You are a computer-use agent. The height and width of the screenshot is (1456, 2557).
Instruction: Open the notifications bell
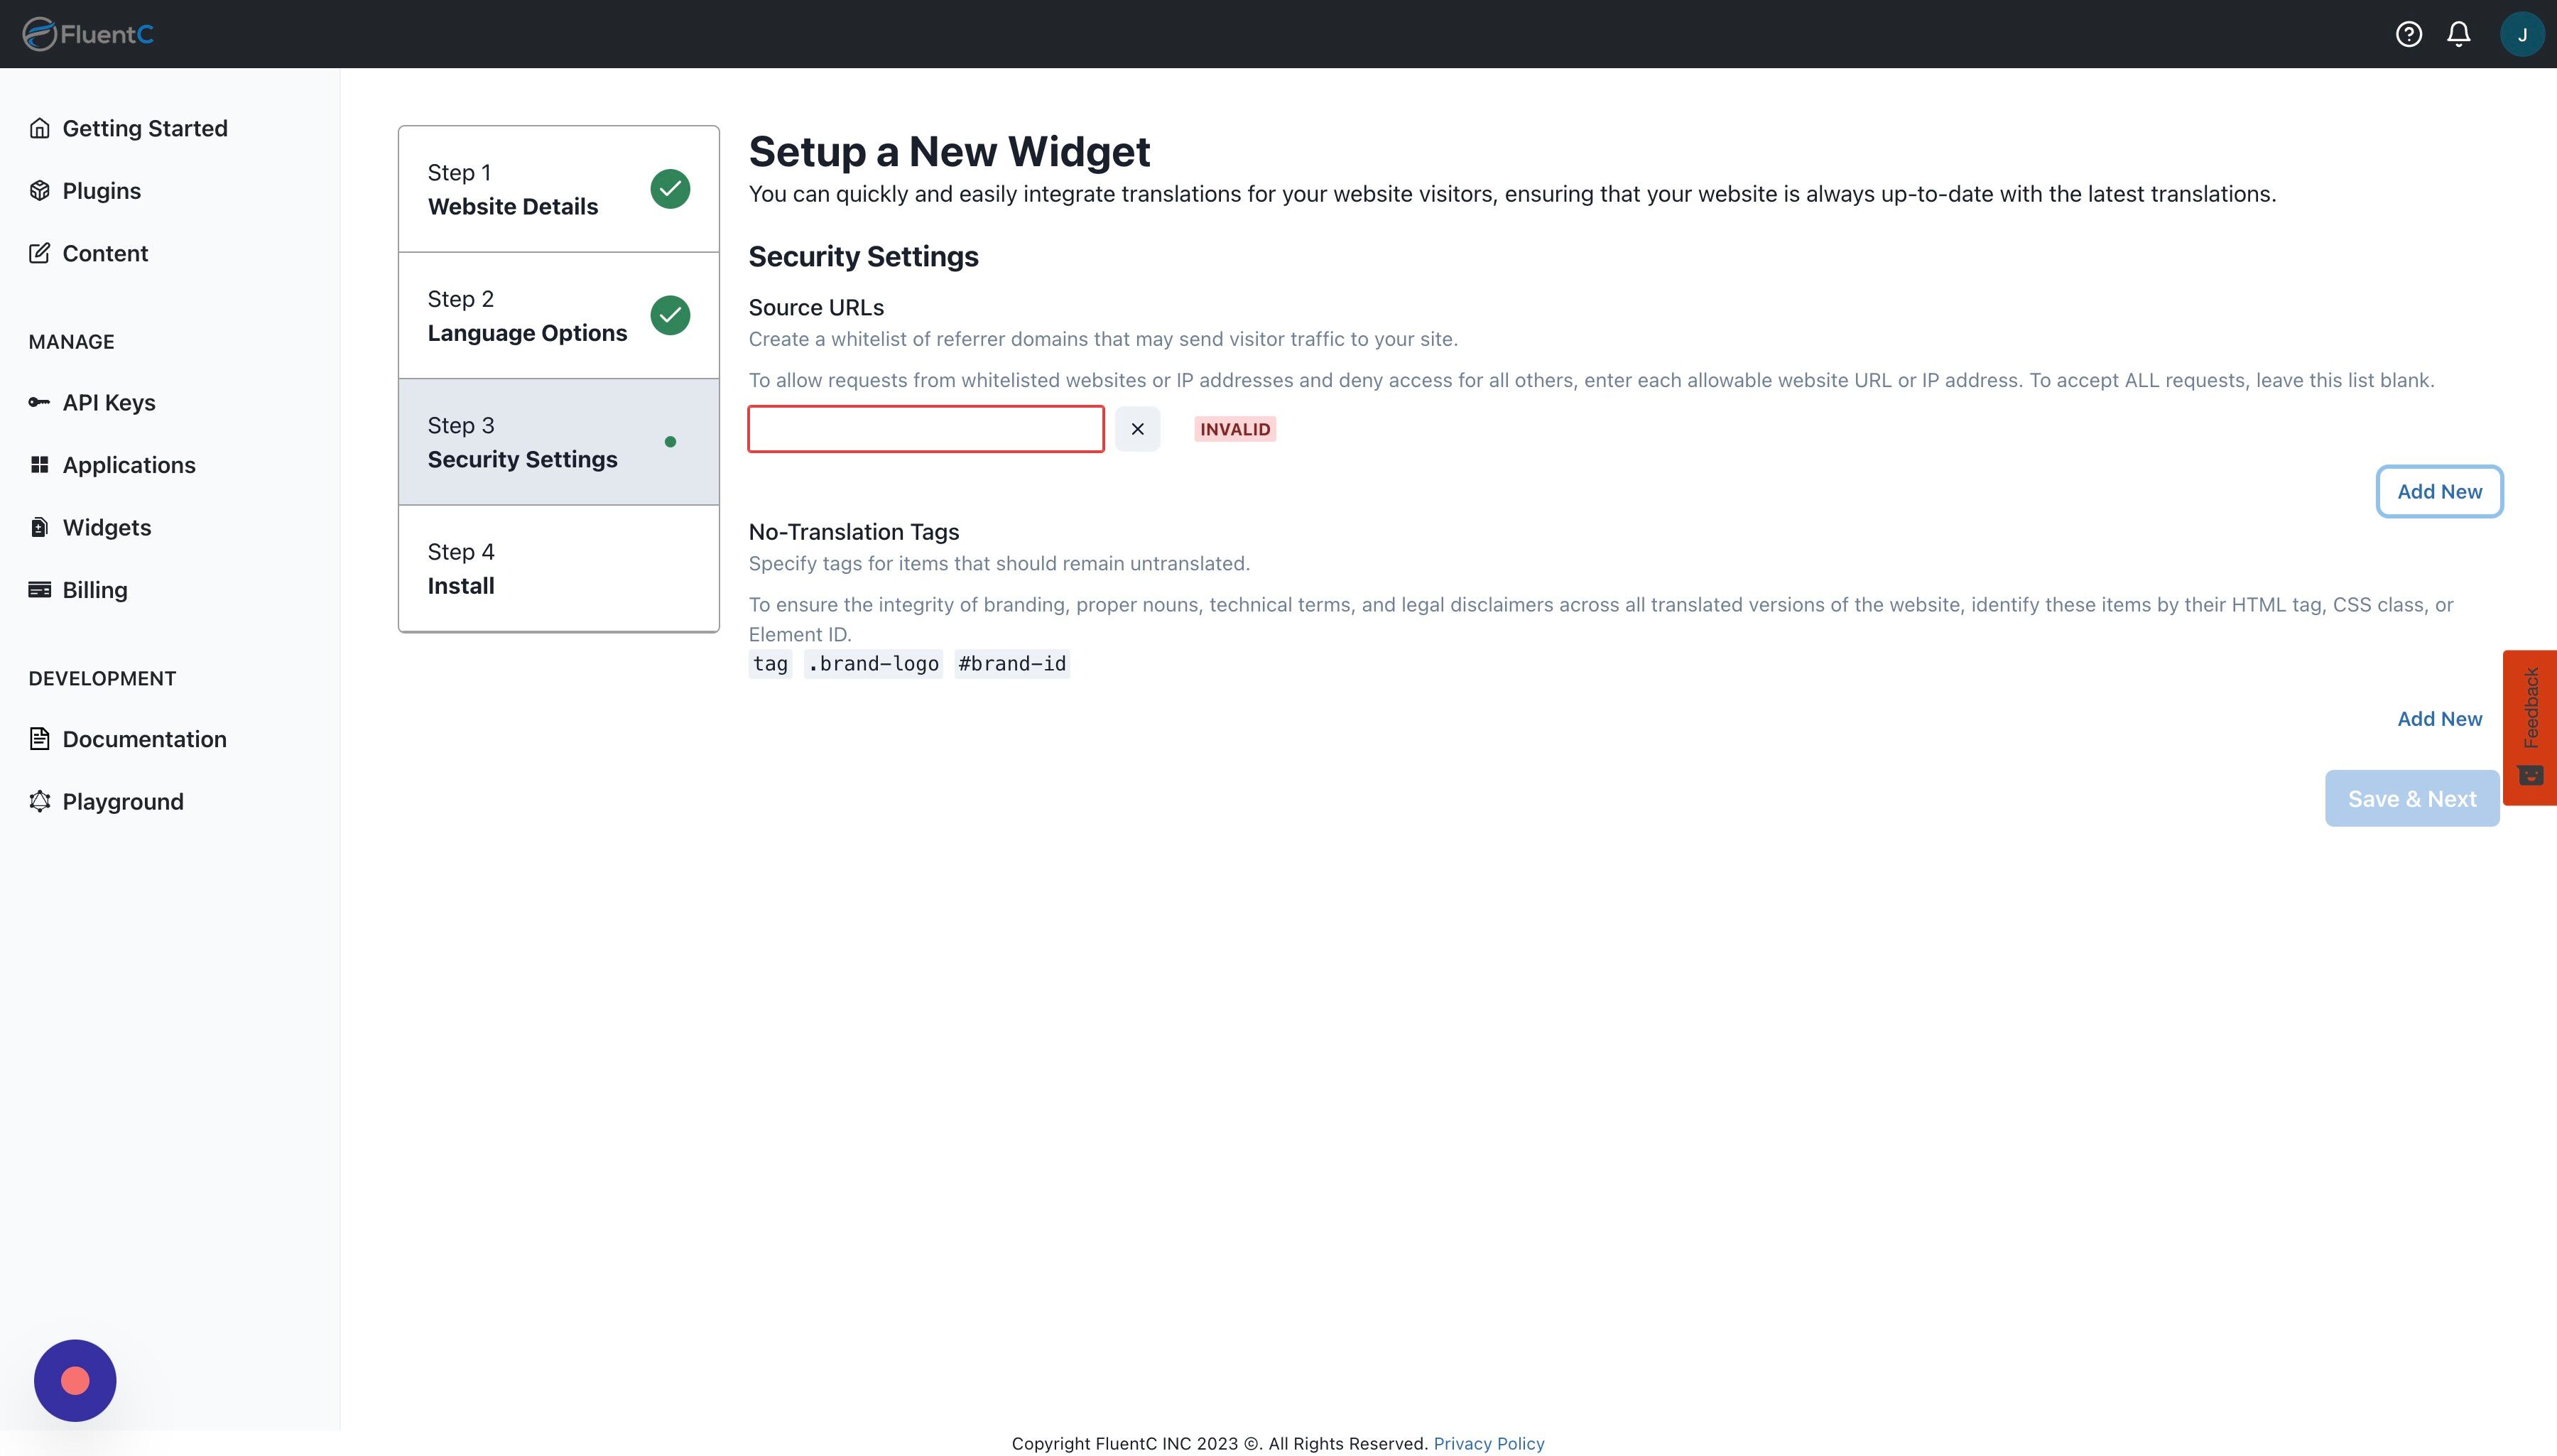pos(2458,34)
